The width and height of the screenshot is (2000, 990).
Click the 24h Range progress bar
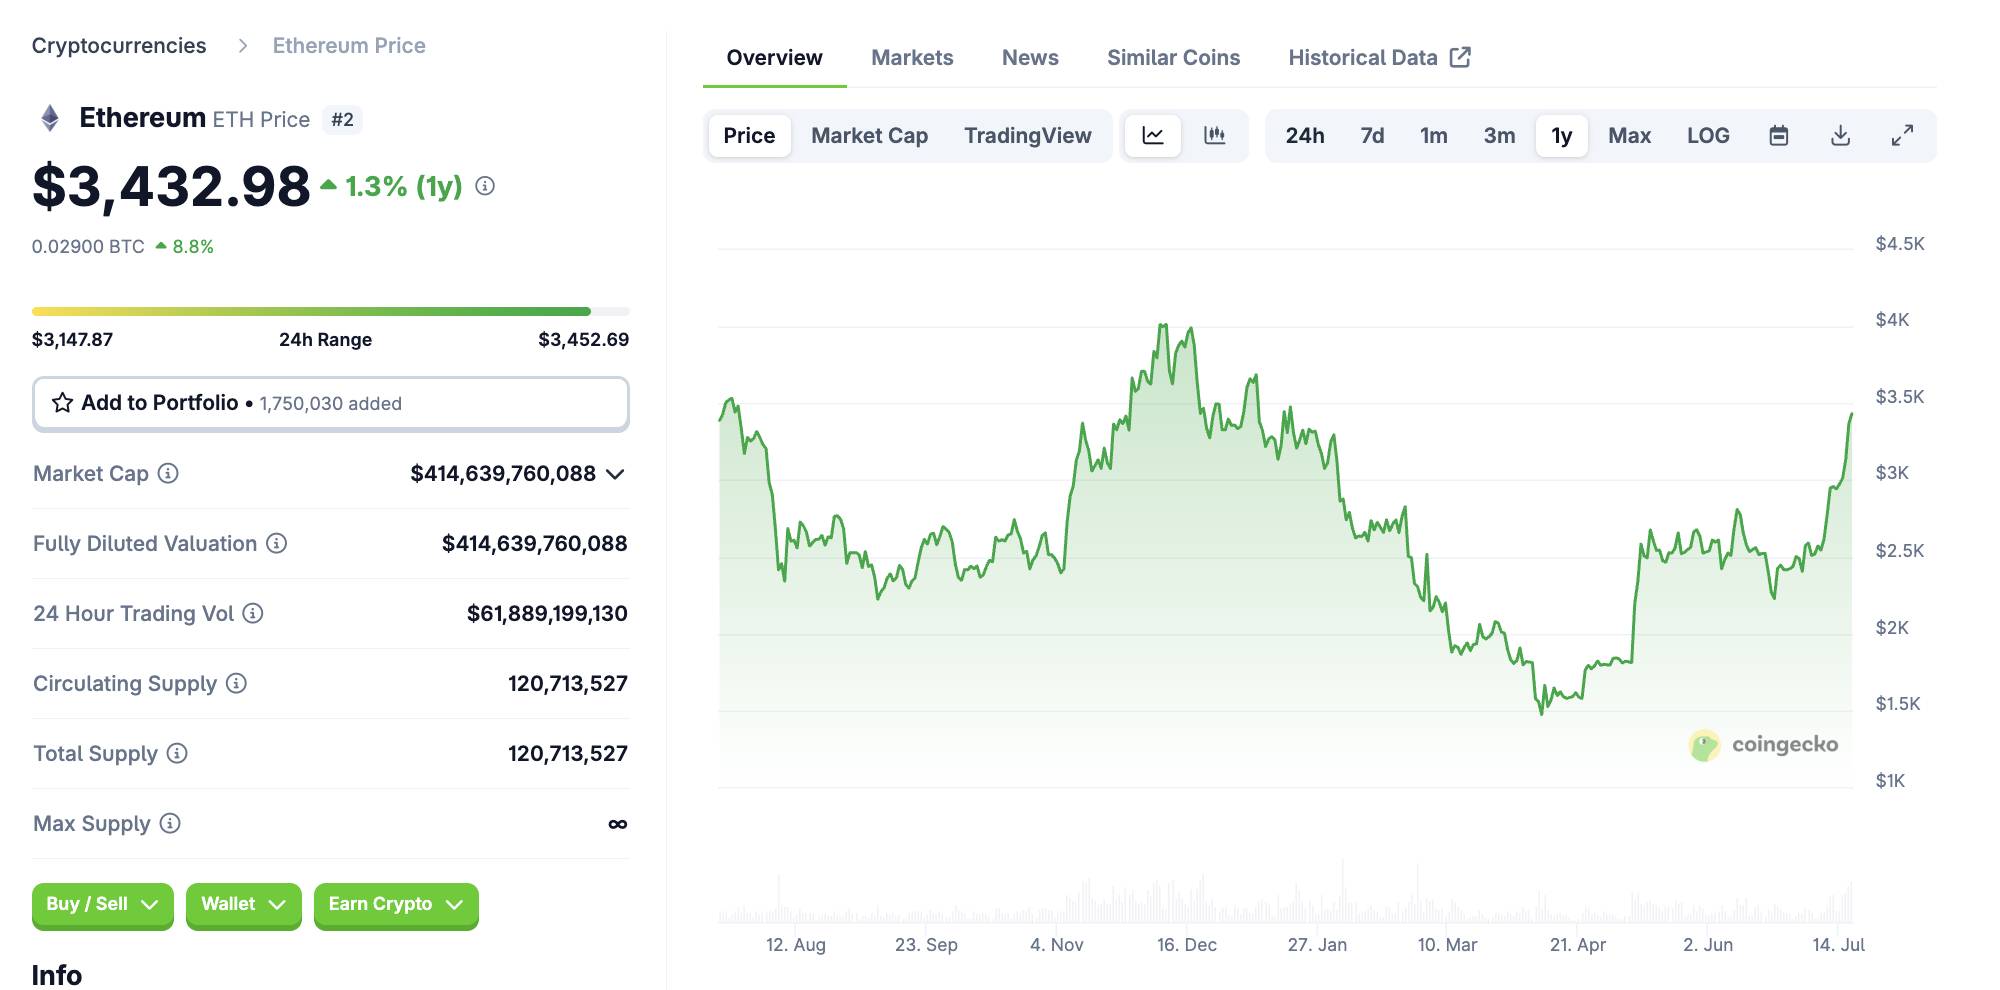(x=331, y=312)
